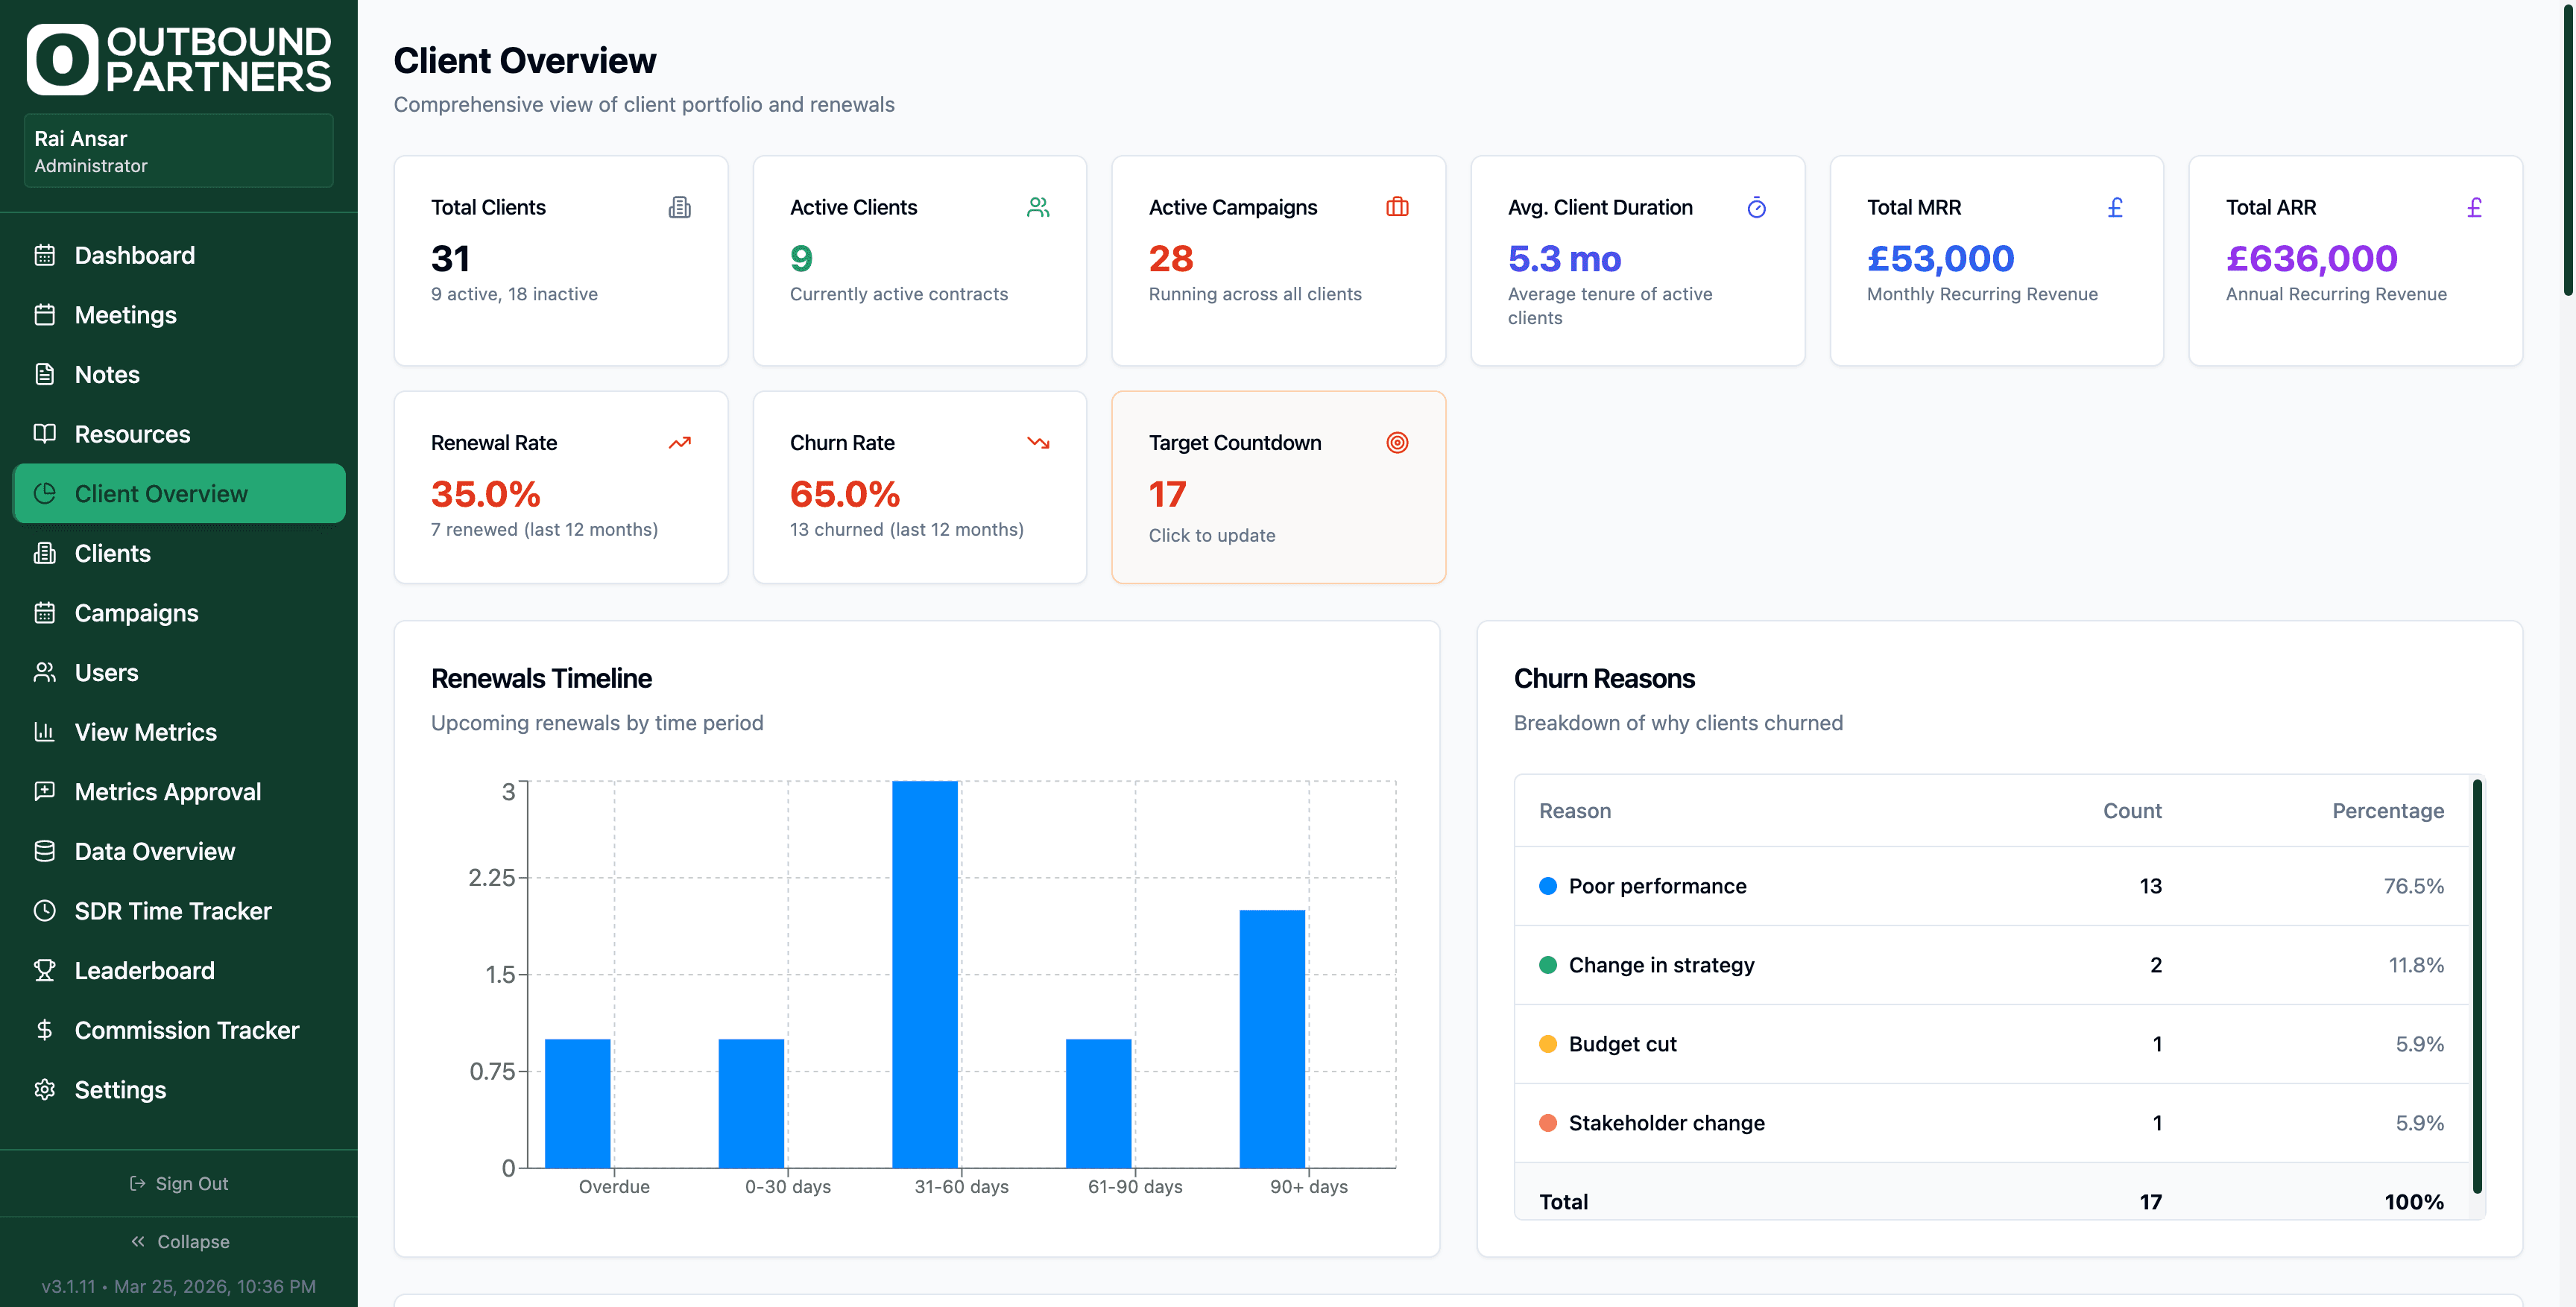The height and width of the screenshot is (1307, 2576).
Task: Open SDR Time Tracker from sidebar
Action: pos(172,911)
